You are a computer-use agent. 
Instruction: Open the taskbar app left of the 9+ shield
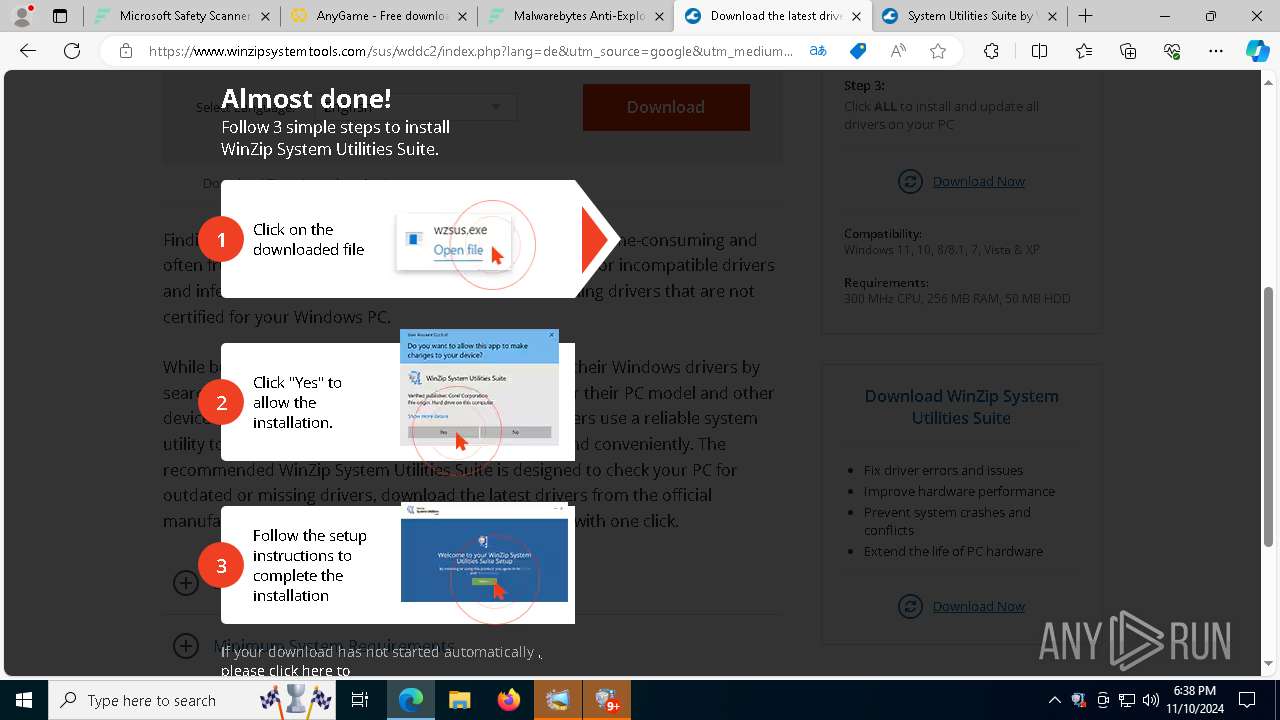(557, 700)
